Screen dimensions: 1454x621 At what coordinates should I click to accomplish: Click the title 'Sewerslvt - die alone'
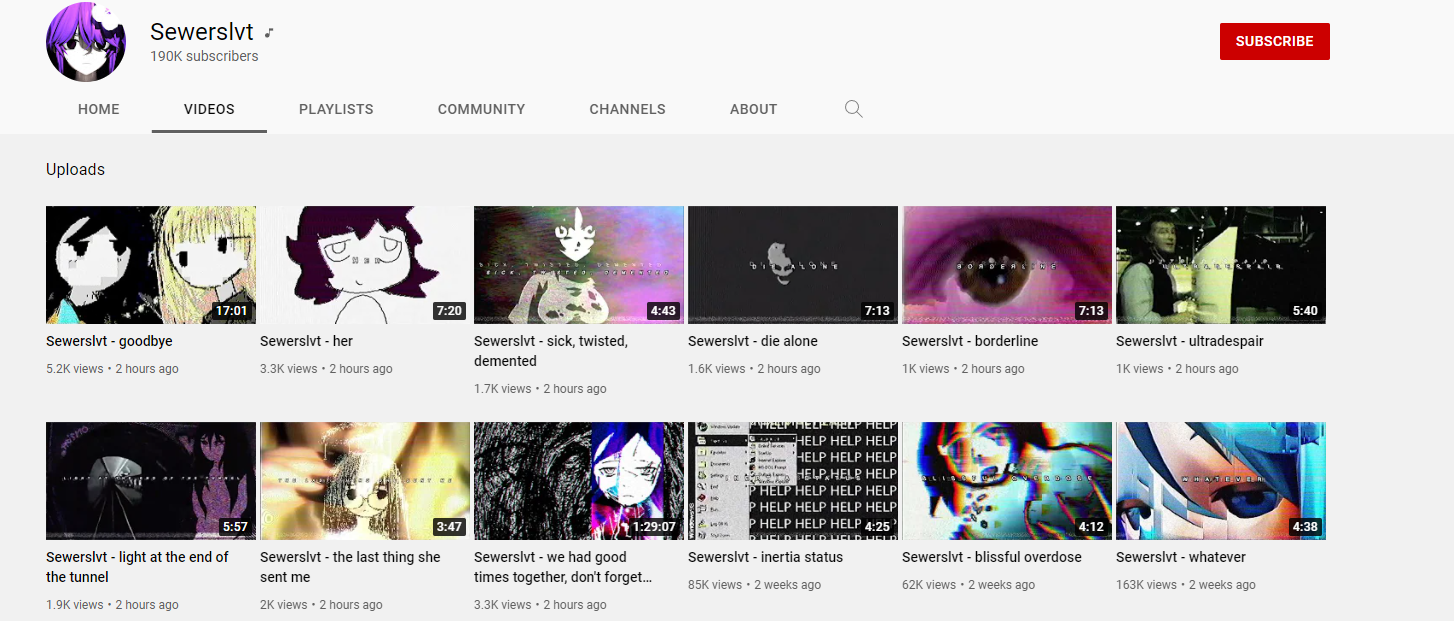(x=753, y=341)
